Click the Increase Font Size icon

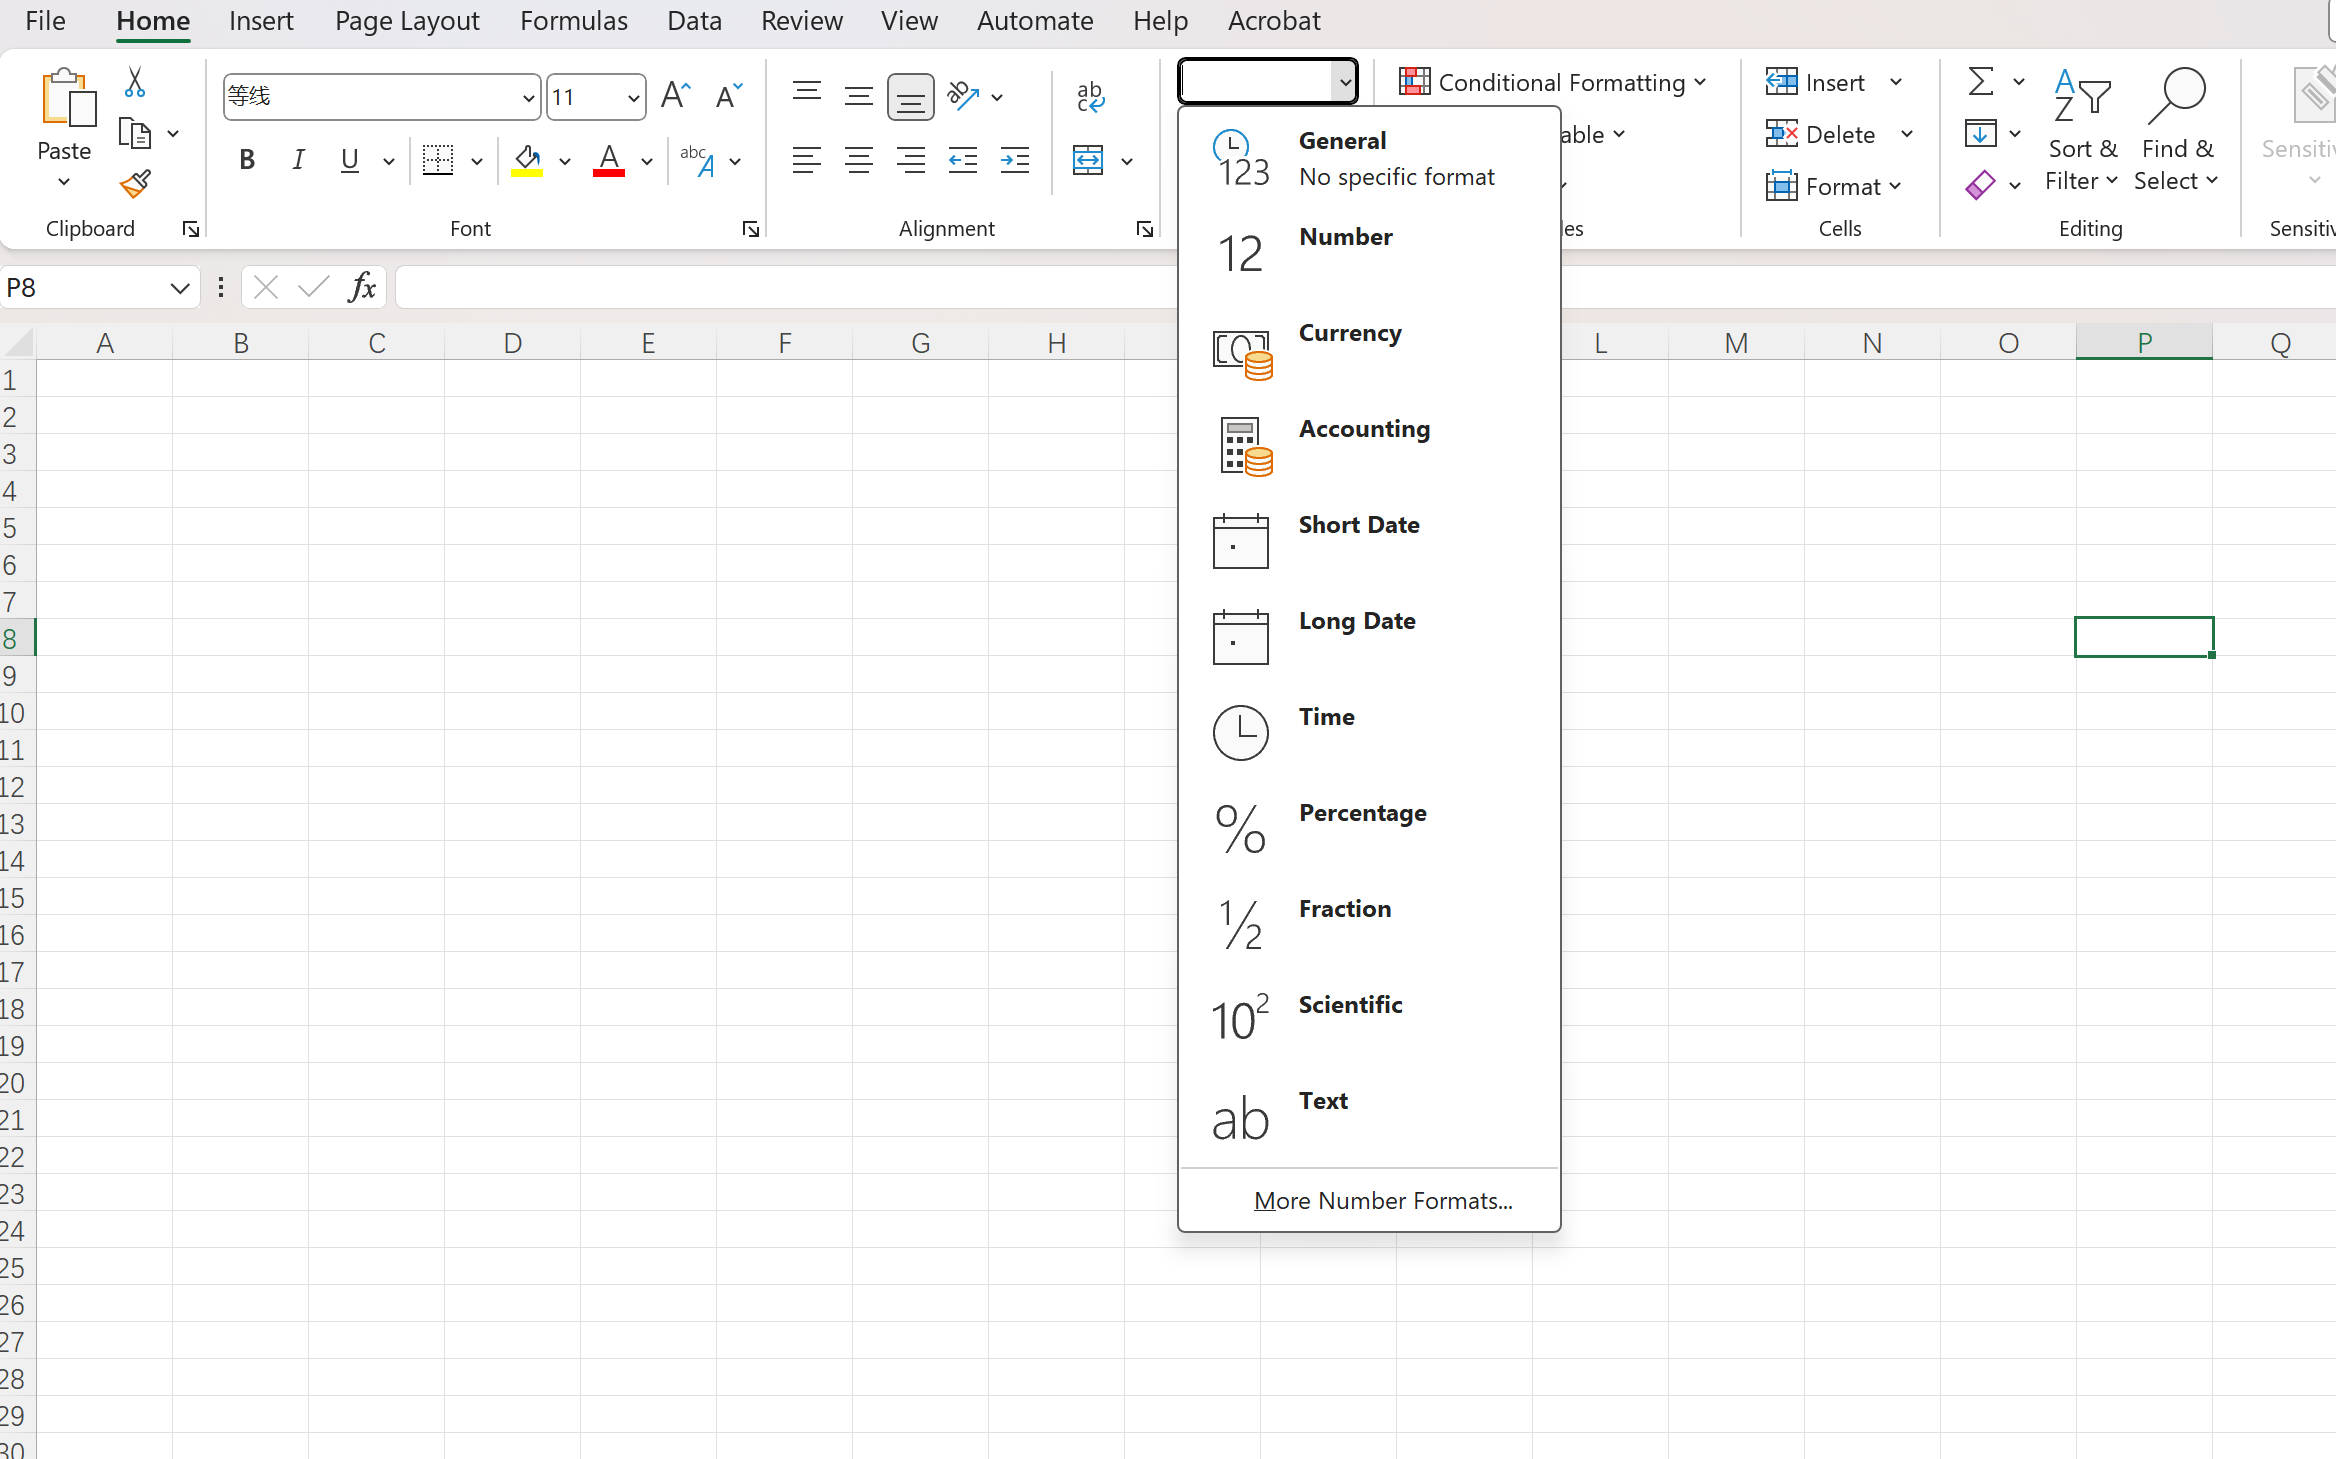click(x=675, y=96)
